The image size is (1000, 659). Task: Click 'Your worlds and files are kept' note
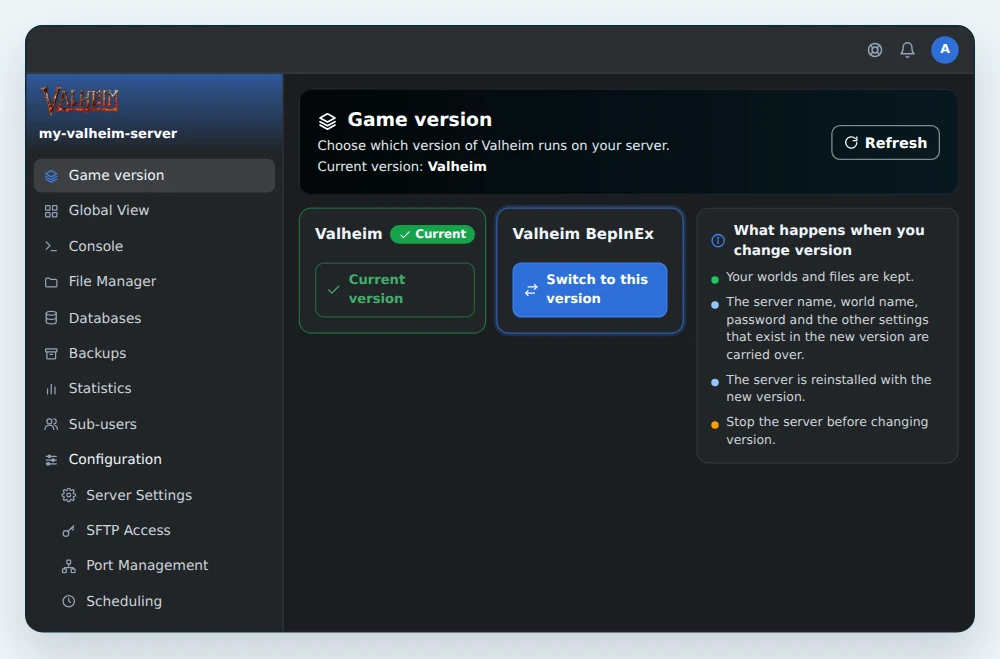coord(820,277)
